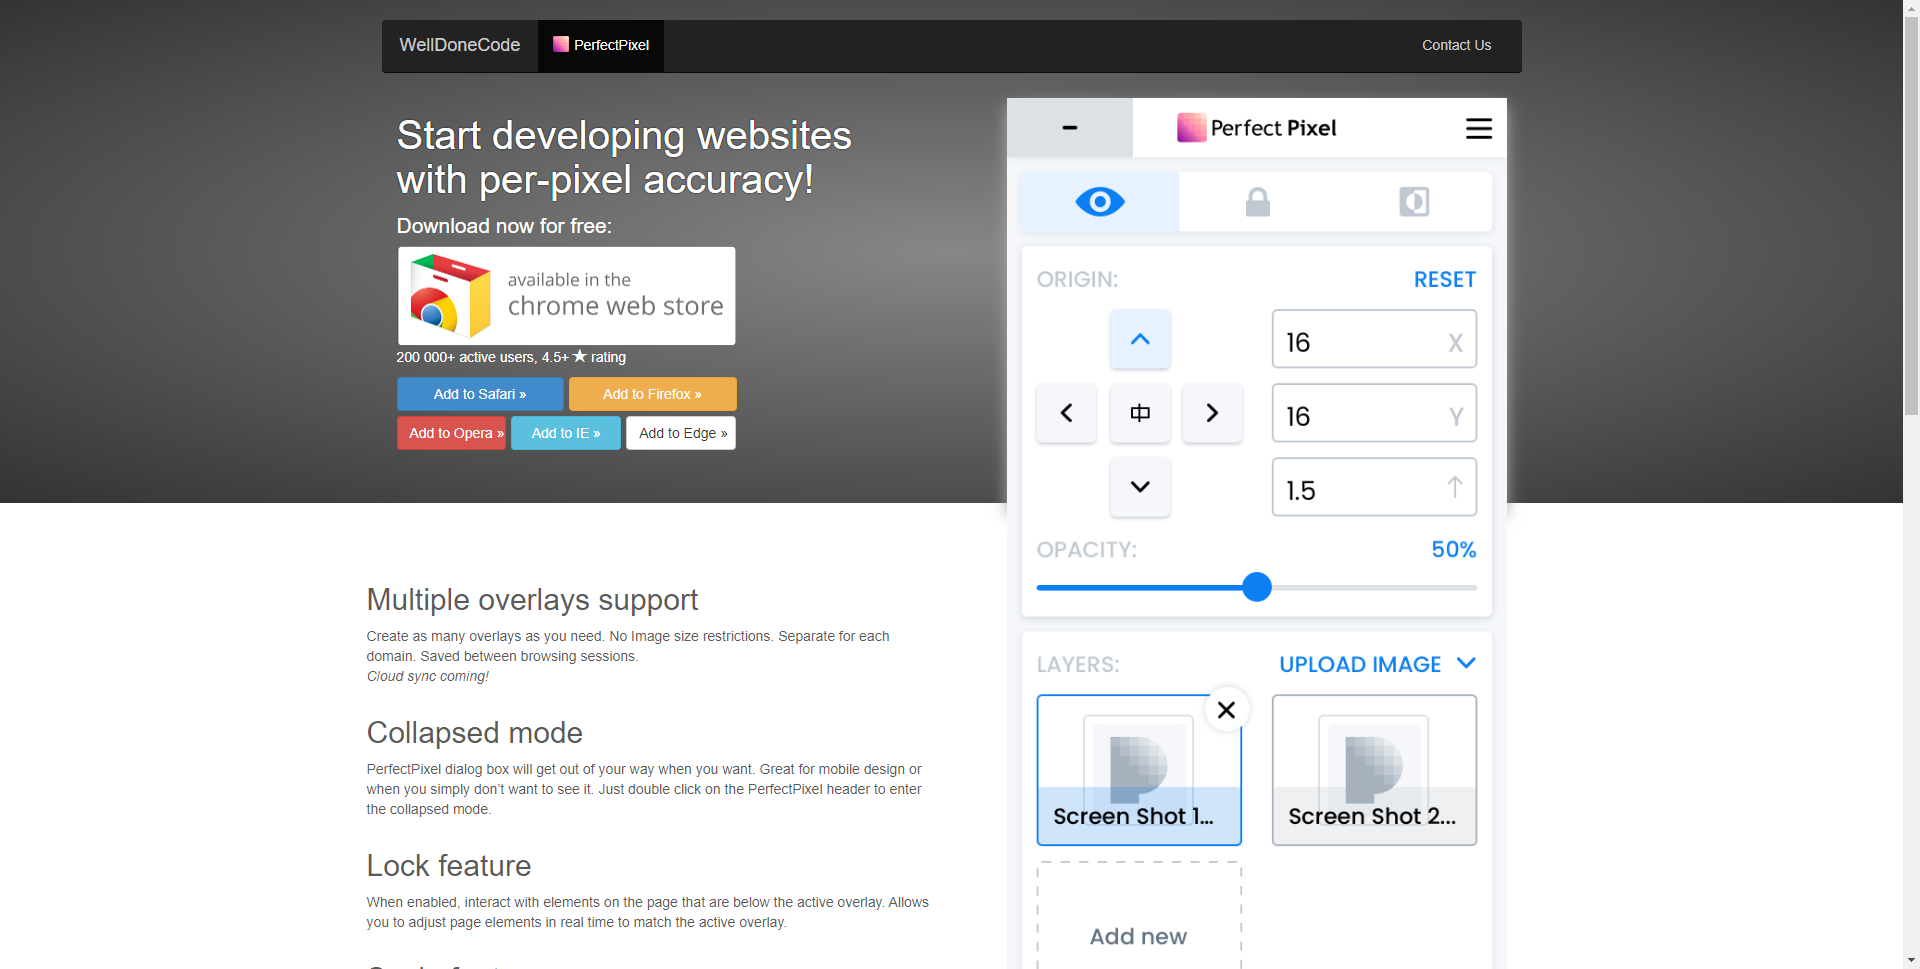This screenshot has height=969, width=1920.
Task: Click the Cloud sync coming! text
Action: 428,677
